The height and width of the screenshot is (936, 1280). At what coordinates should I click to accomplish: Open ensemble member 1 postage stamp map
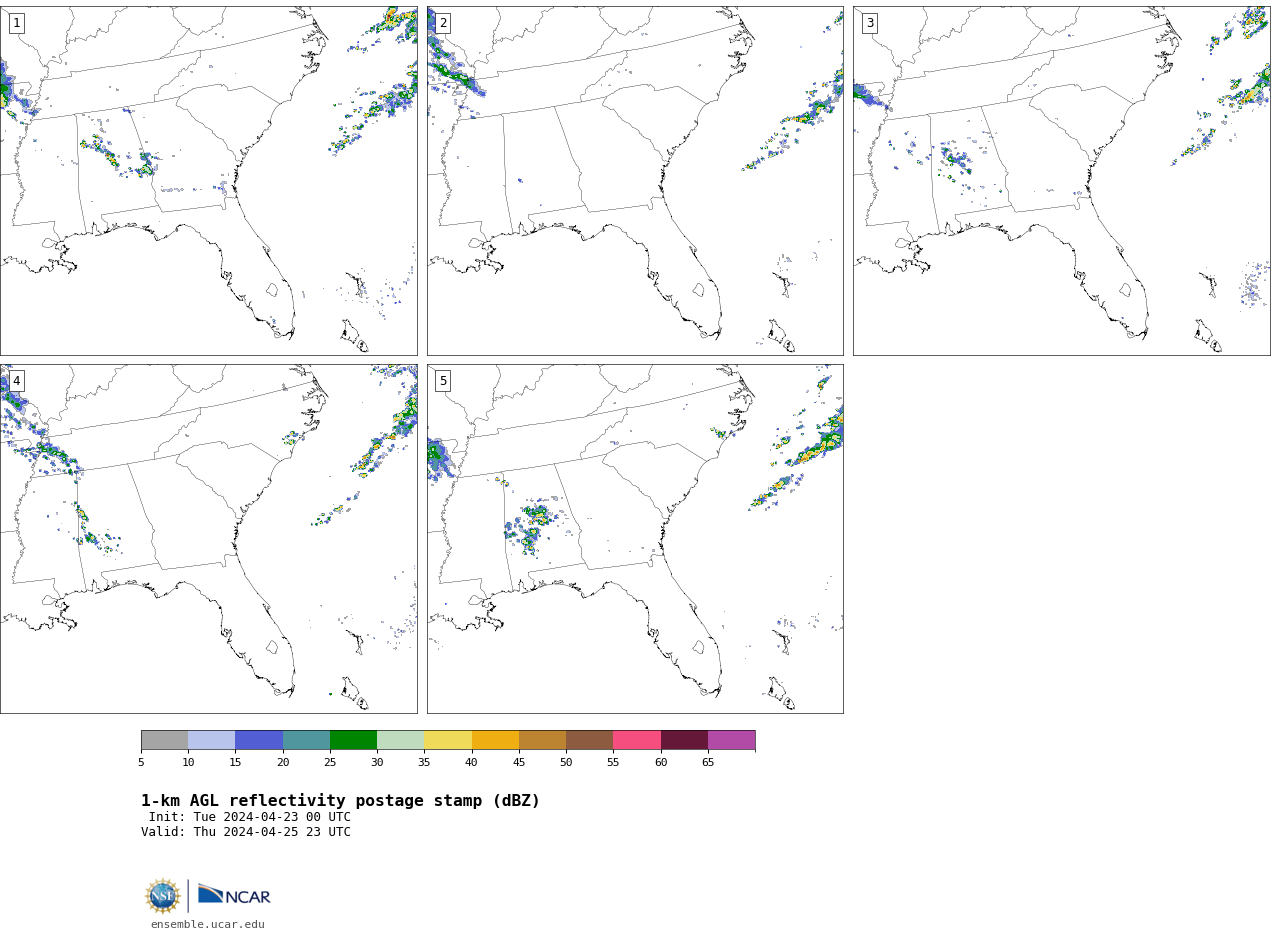click(208, 181)
